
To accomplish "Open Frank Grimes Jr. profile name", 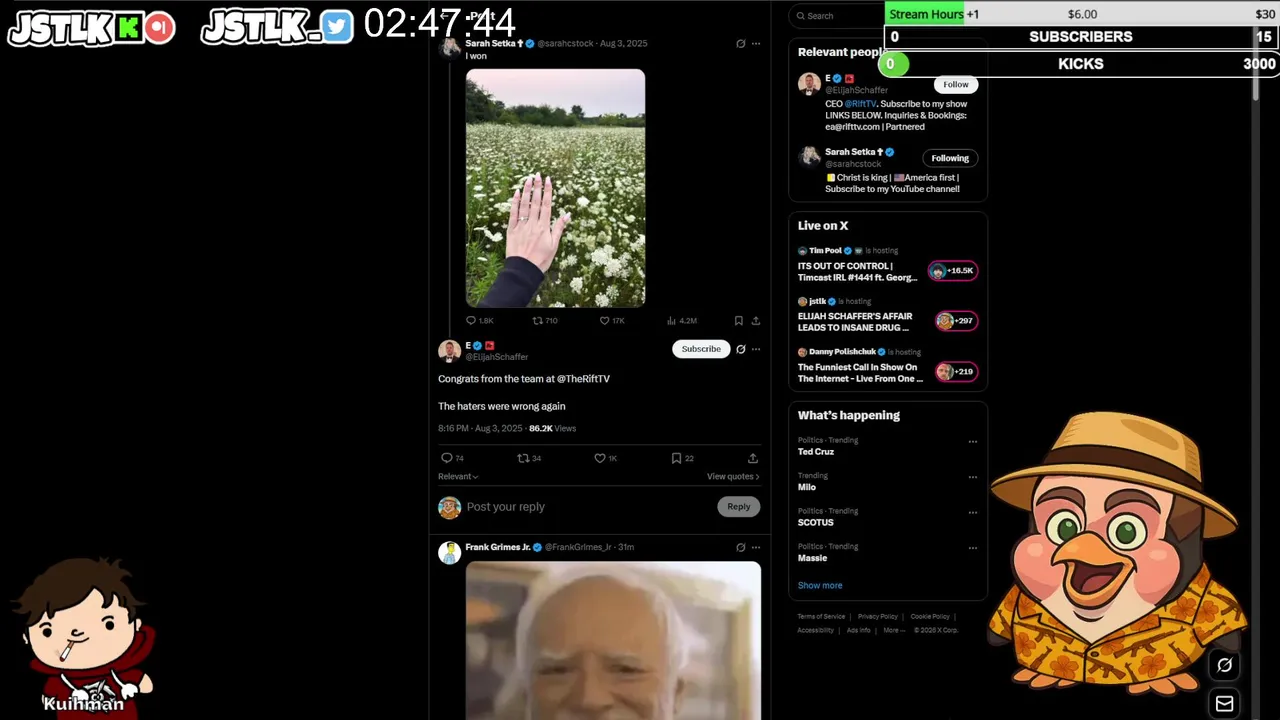I will (498, 547).
